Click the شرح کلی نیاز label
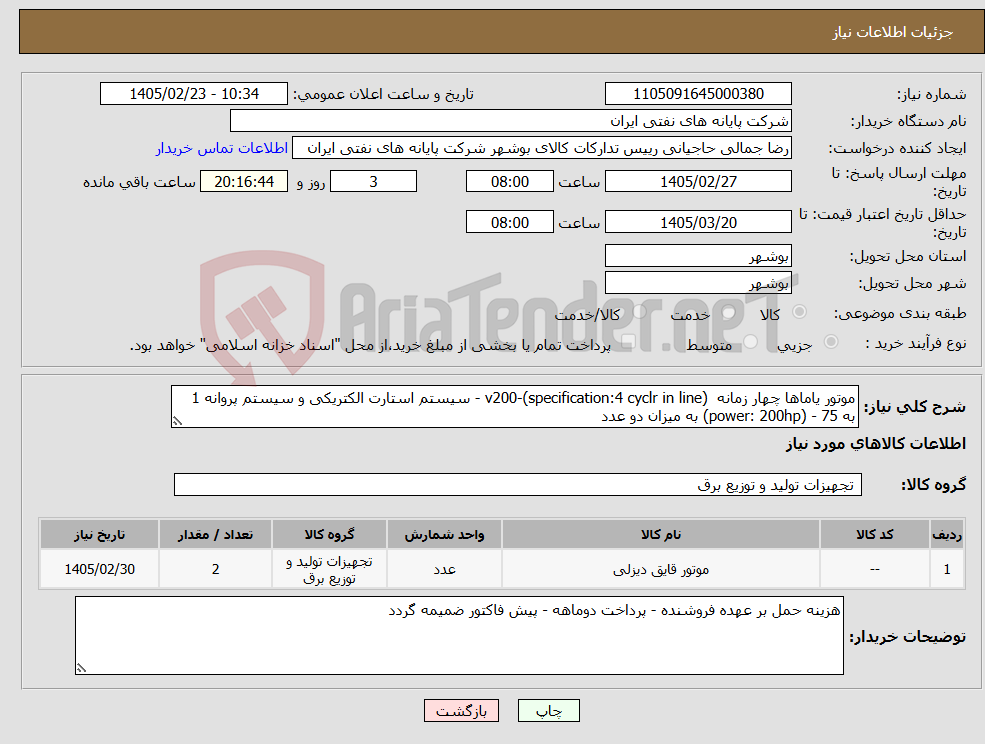Viewport: 985px width, 744px height. tap(915, 407)
